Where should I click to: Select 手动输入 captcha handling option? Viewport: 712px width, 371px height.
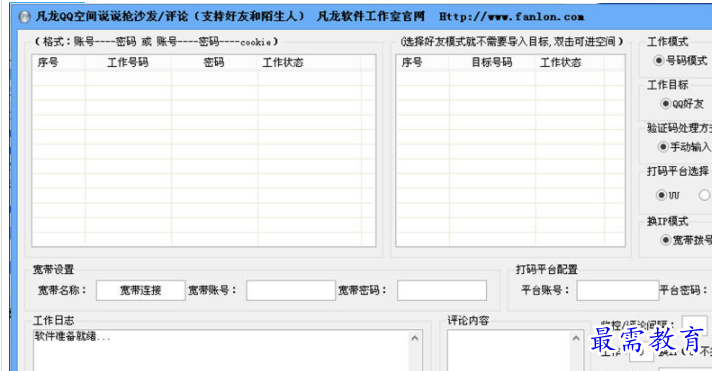coord(663,147)
